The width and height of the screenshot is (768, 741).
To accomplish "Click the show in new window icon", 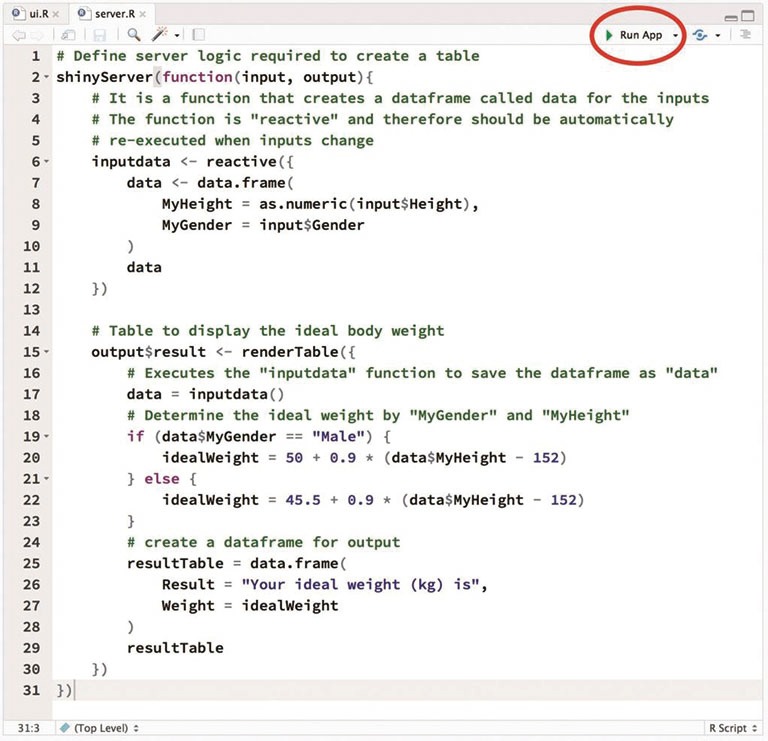I will coord(69,35).
